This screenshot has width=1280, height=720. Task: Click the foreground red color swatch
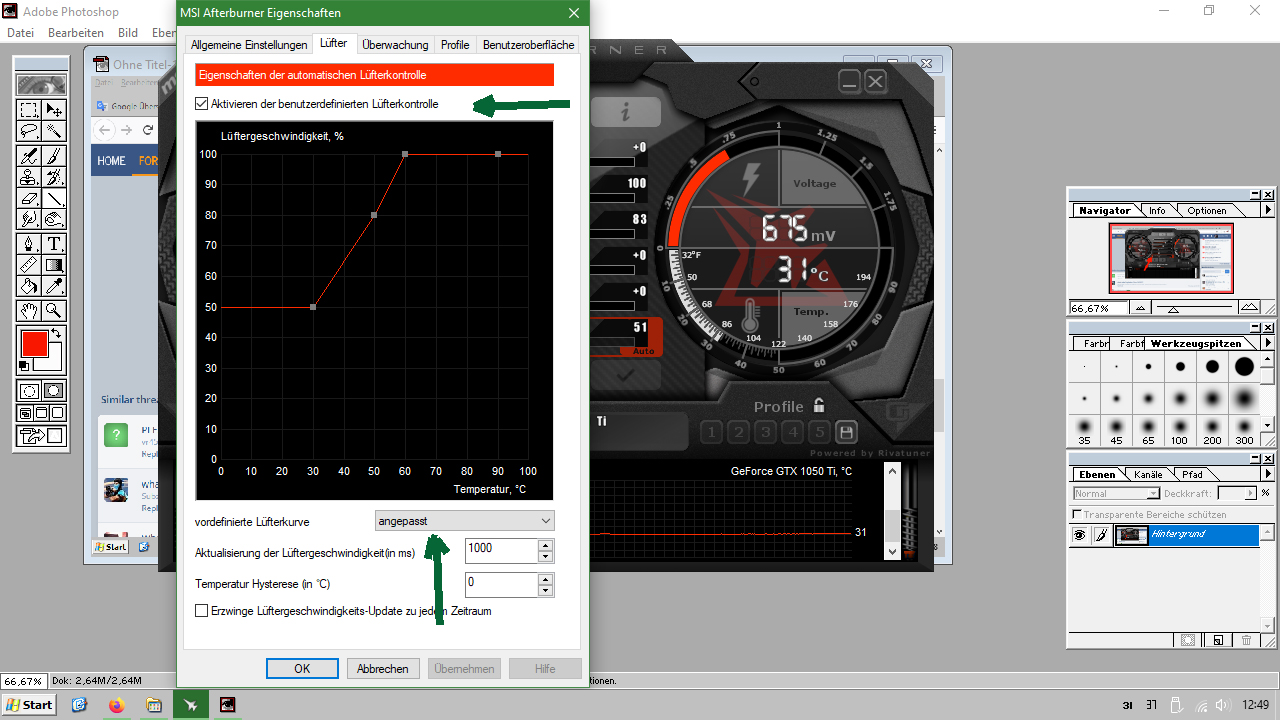pos(34,345)
